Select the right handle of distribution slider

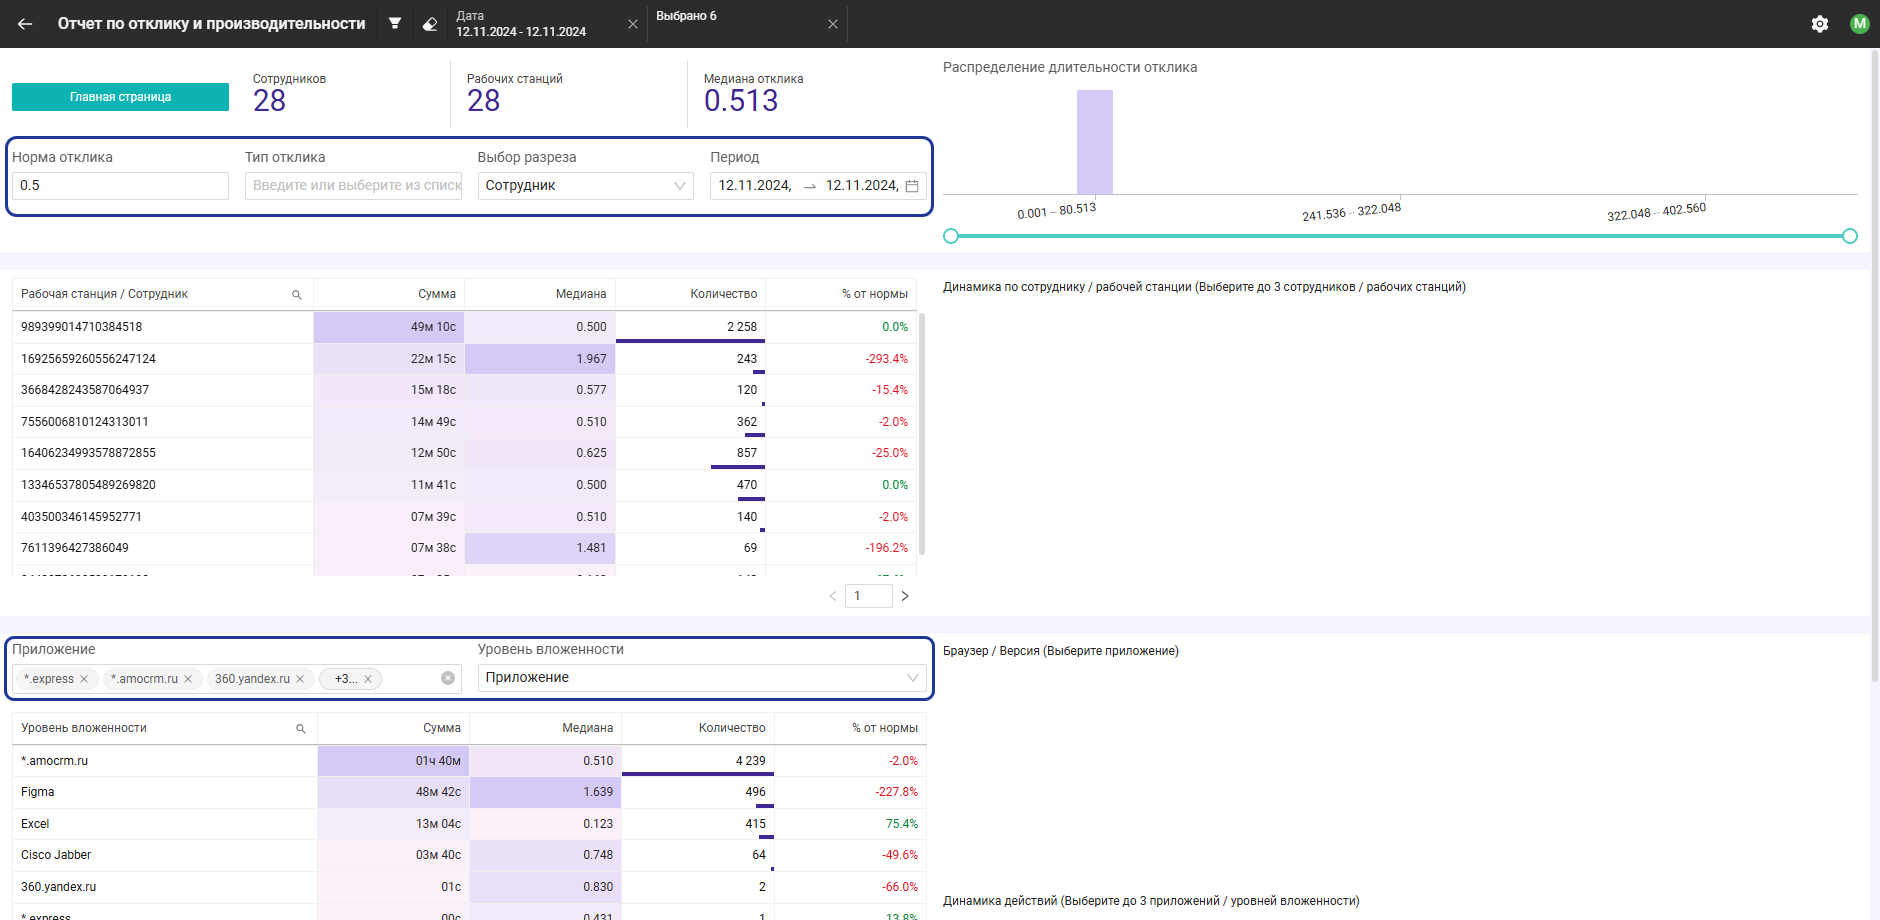tap(1850, 236)
